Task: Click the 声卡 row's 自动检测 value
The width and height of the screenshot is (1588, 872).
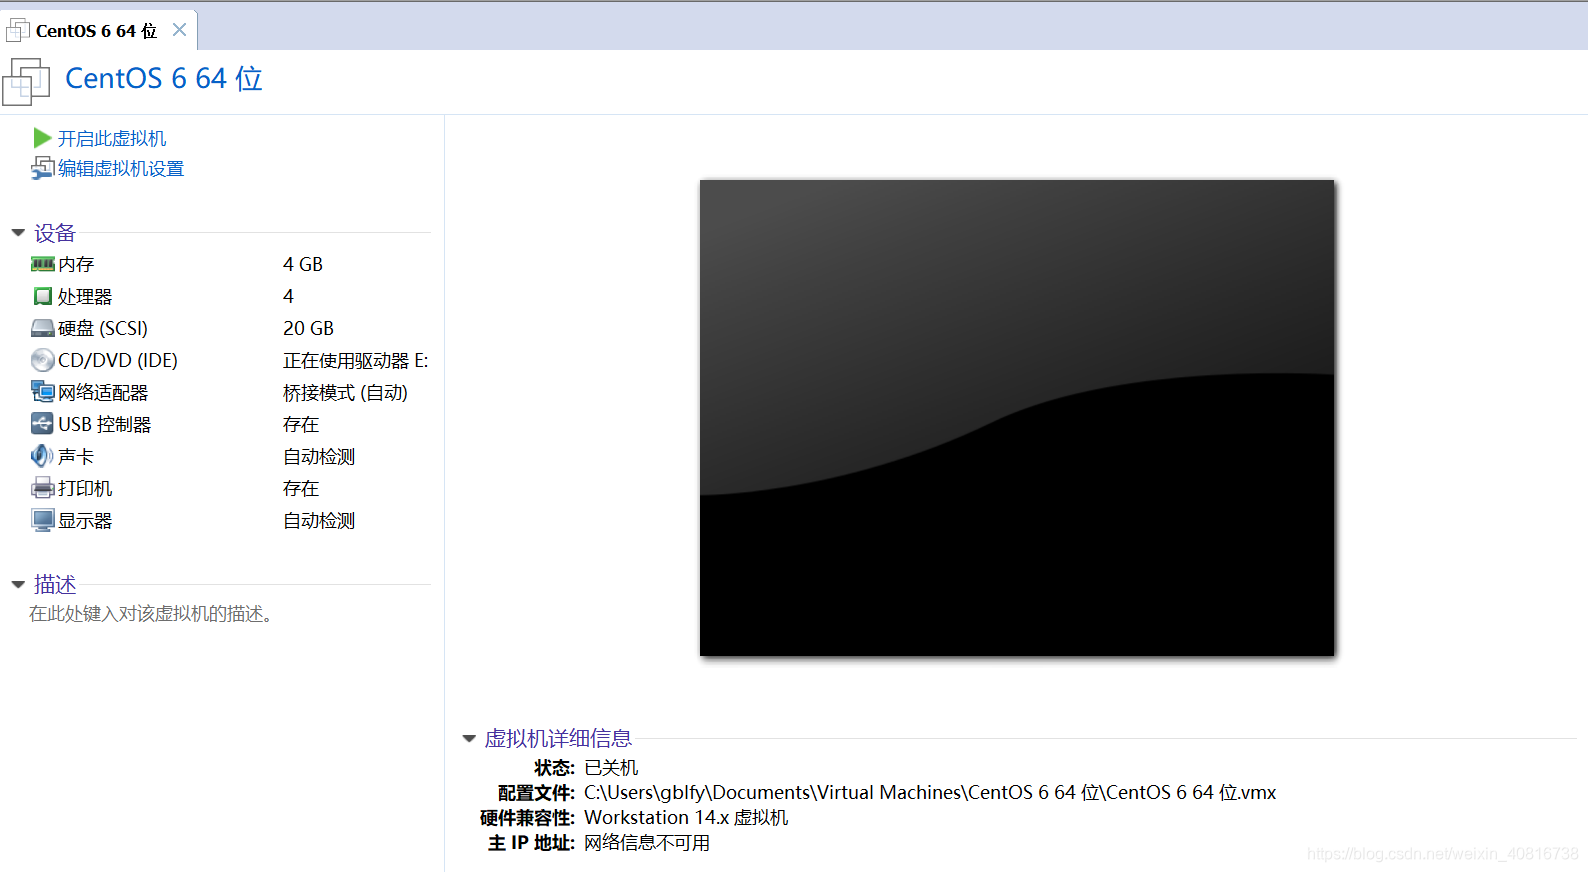Action: (x=319, y=457)
